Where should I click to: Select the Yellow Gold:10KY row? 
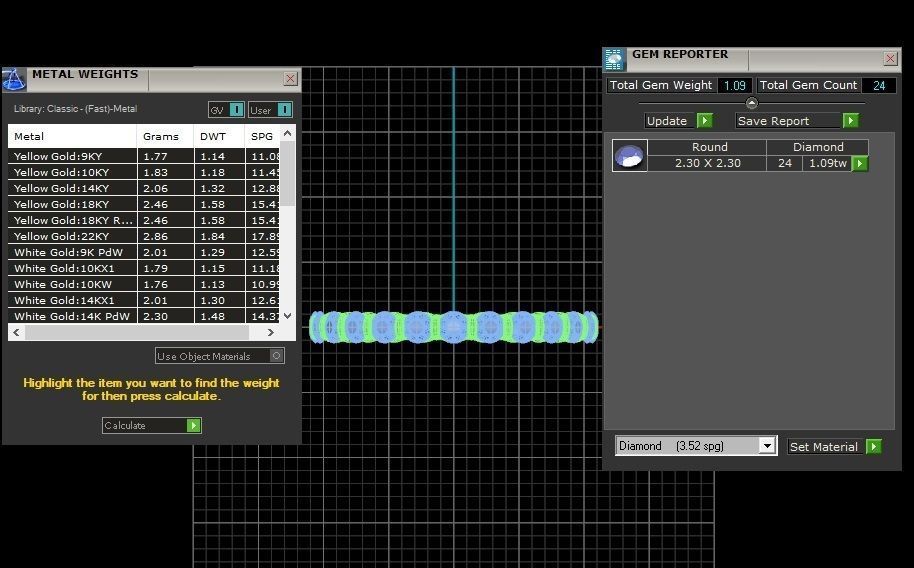(x=144, y=172)
